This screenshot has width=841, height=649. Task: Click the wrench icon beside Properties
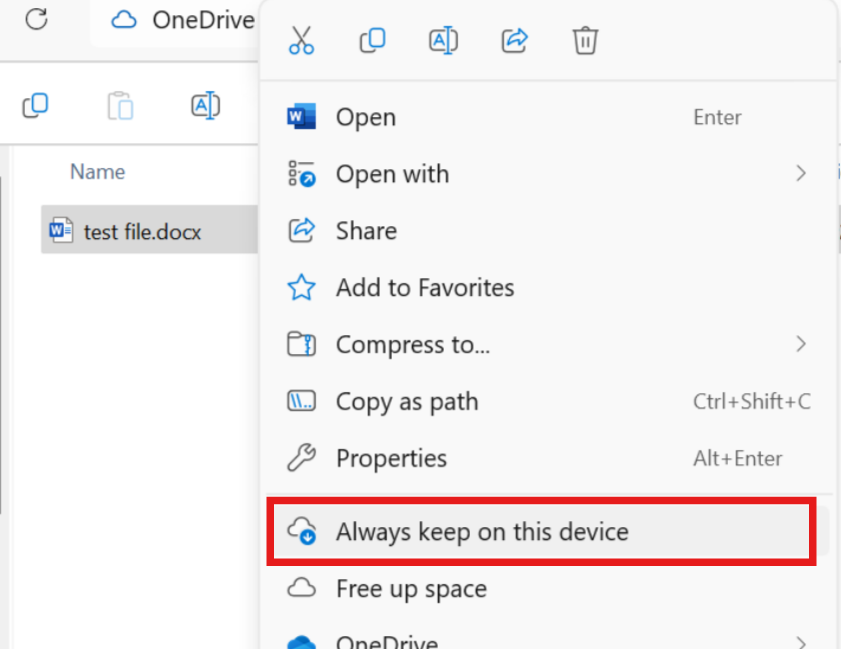pos(301,458)
